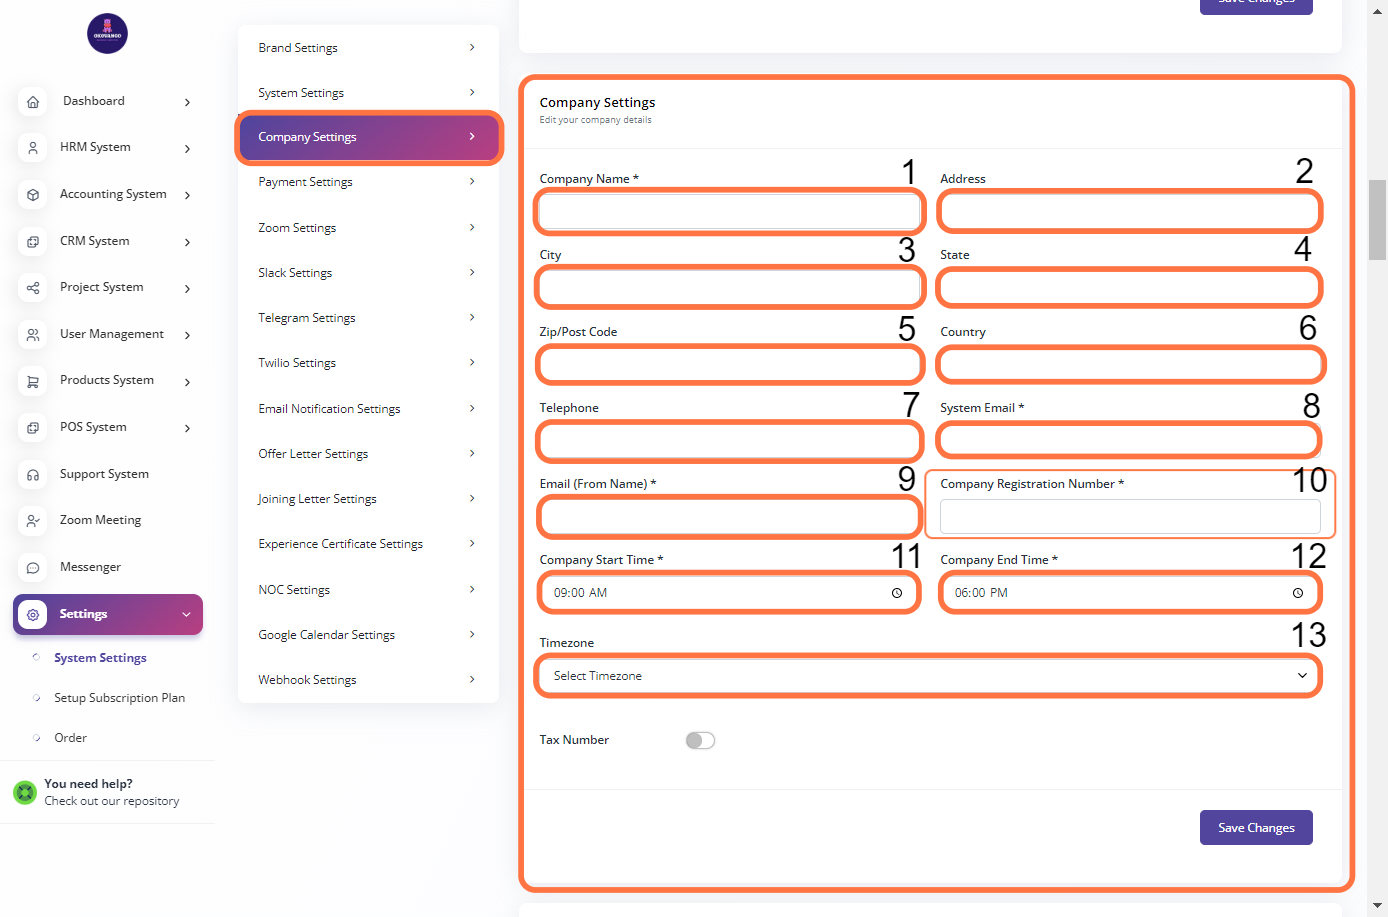The height and width of the screenshot is (917, 1388).
Task: Click the Products System cart icon
Action: coord(33,381)
